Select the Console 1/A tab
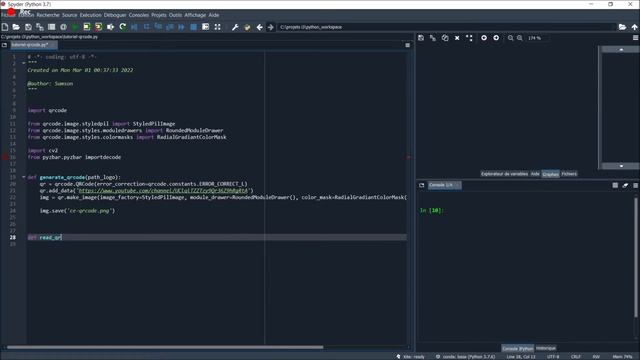The width and height of the screenshot is (640, 360). point(444,185)
